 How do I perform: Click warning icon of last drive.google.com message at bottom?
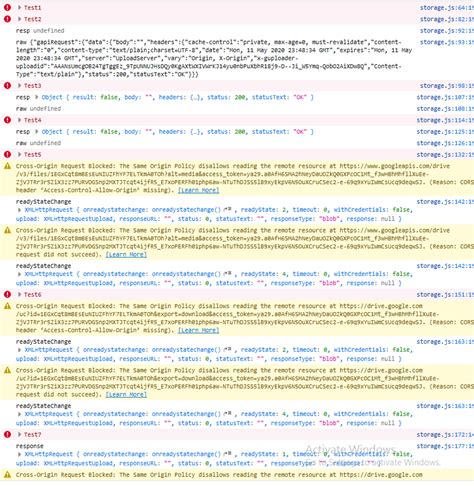[7, 474]
